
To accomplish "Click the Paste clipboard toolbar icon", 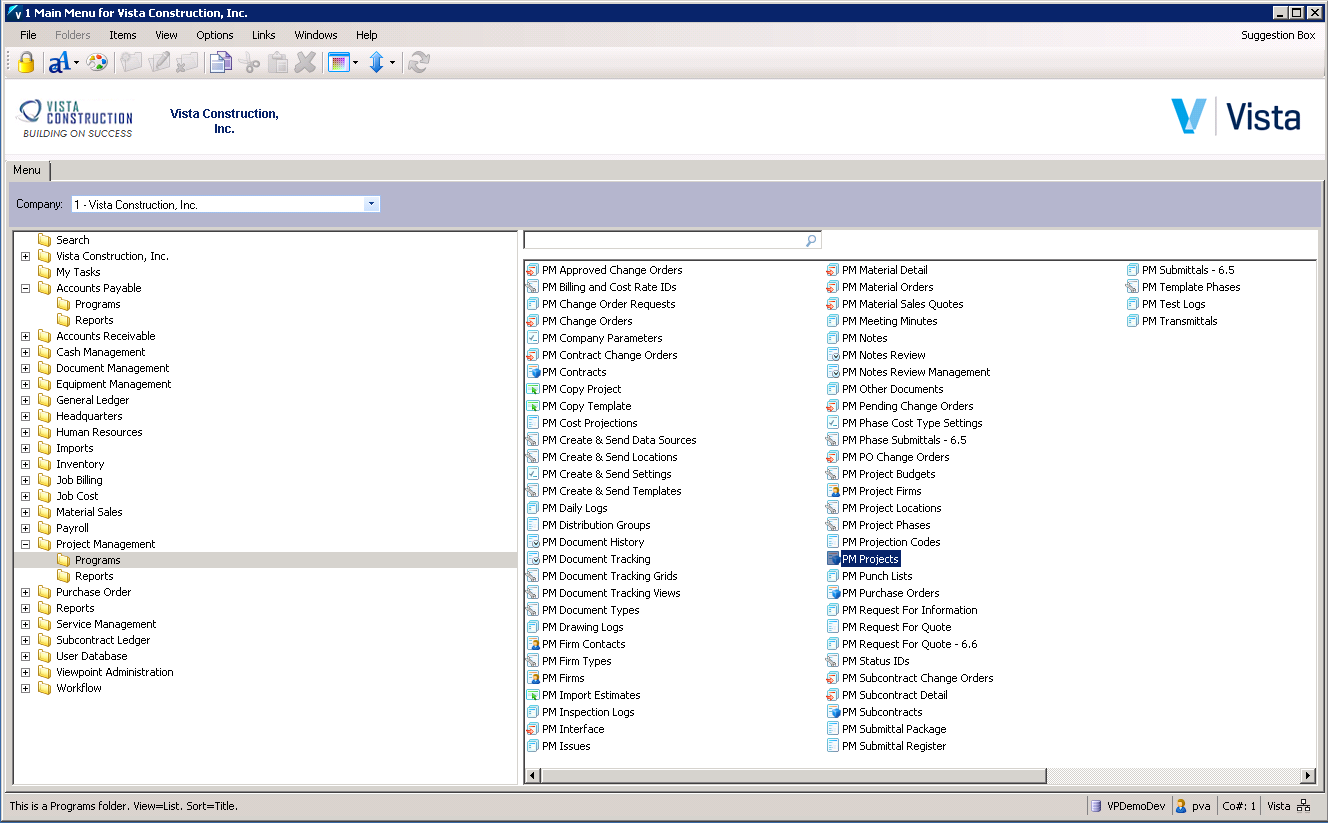I will click(278, 62).
